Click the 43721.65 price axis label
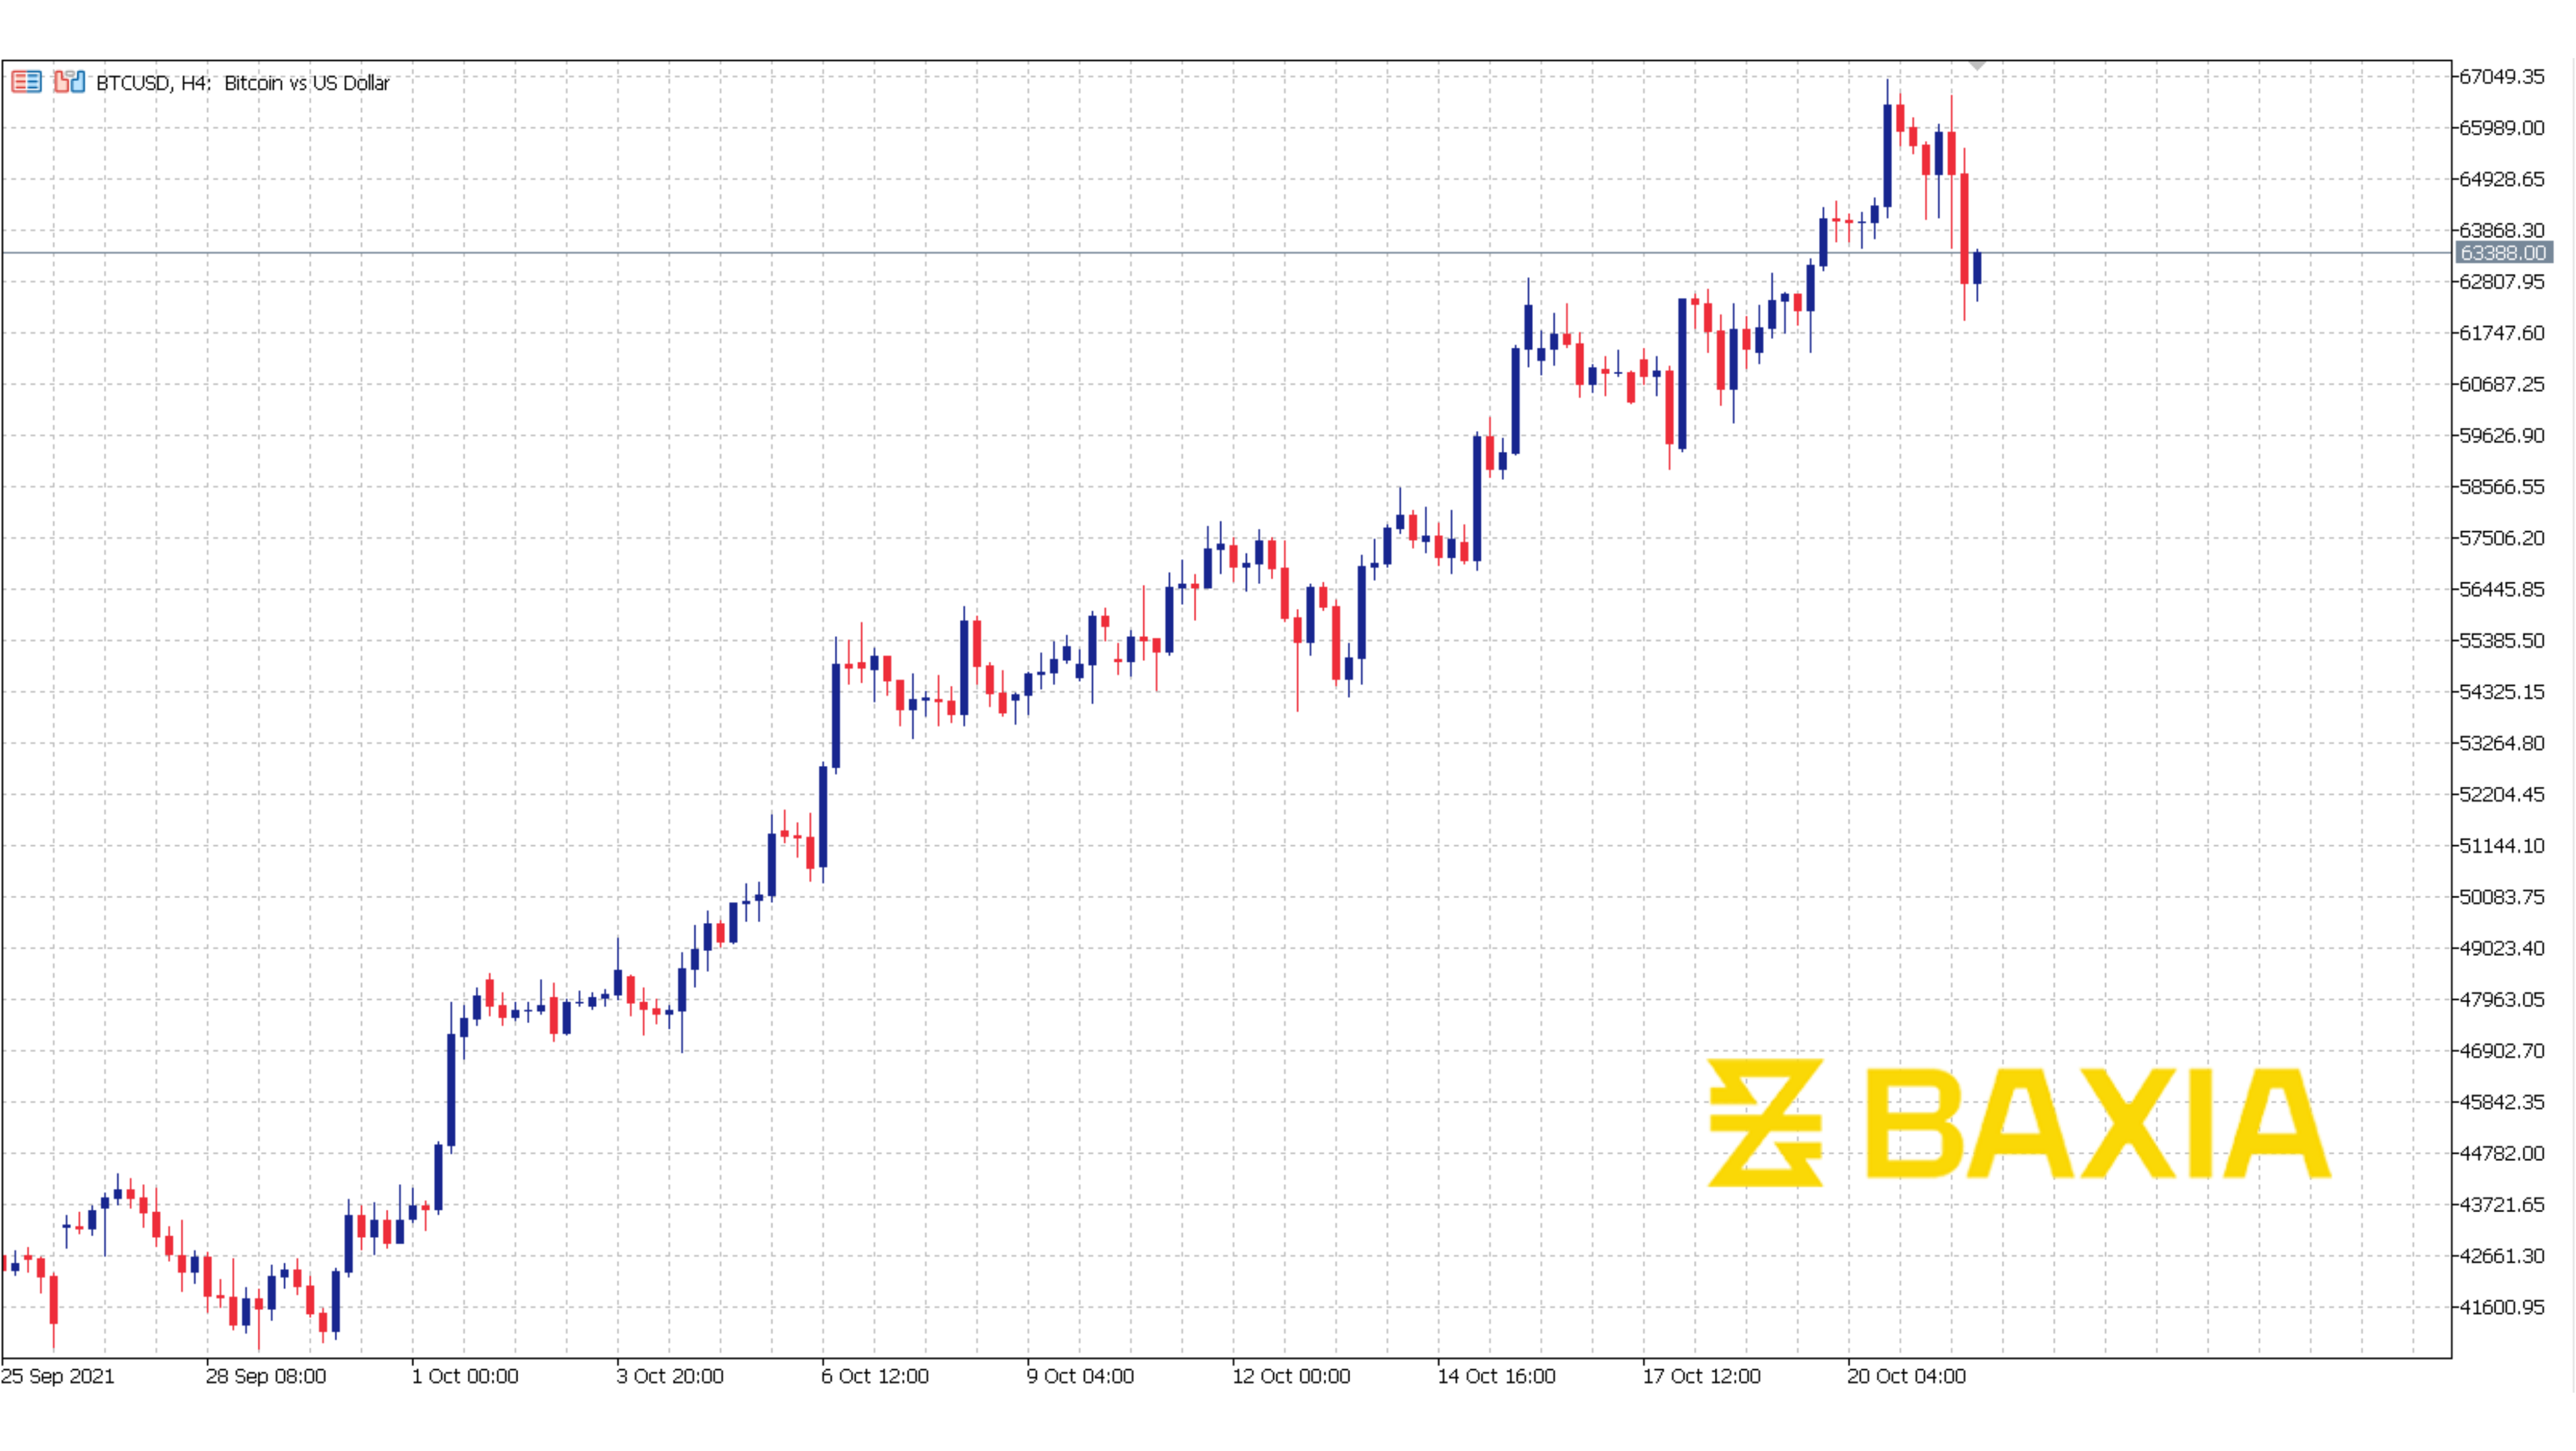This screenshot has height=1451, width=2576. pos(2501,1204)
